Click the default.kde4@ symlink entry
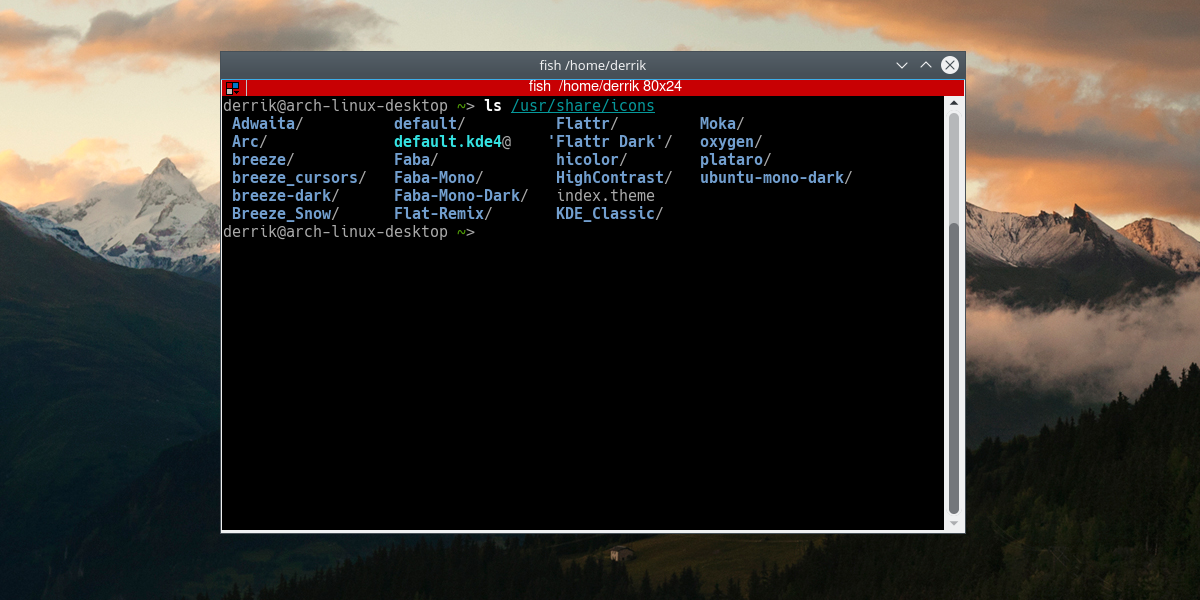This screenshot has width=1200, height=600. [452, 142]
